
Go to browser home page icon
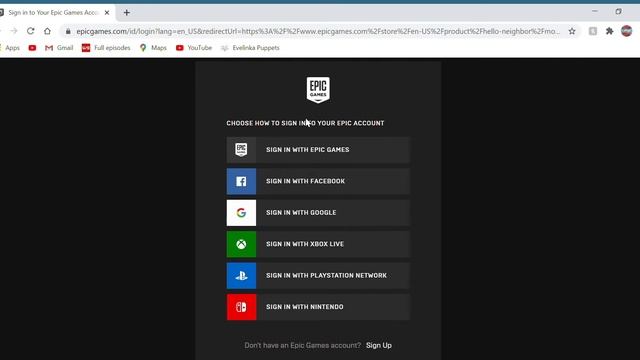point(47,31)
